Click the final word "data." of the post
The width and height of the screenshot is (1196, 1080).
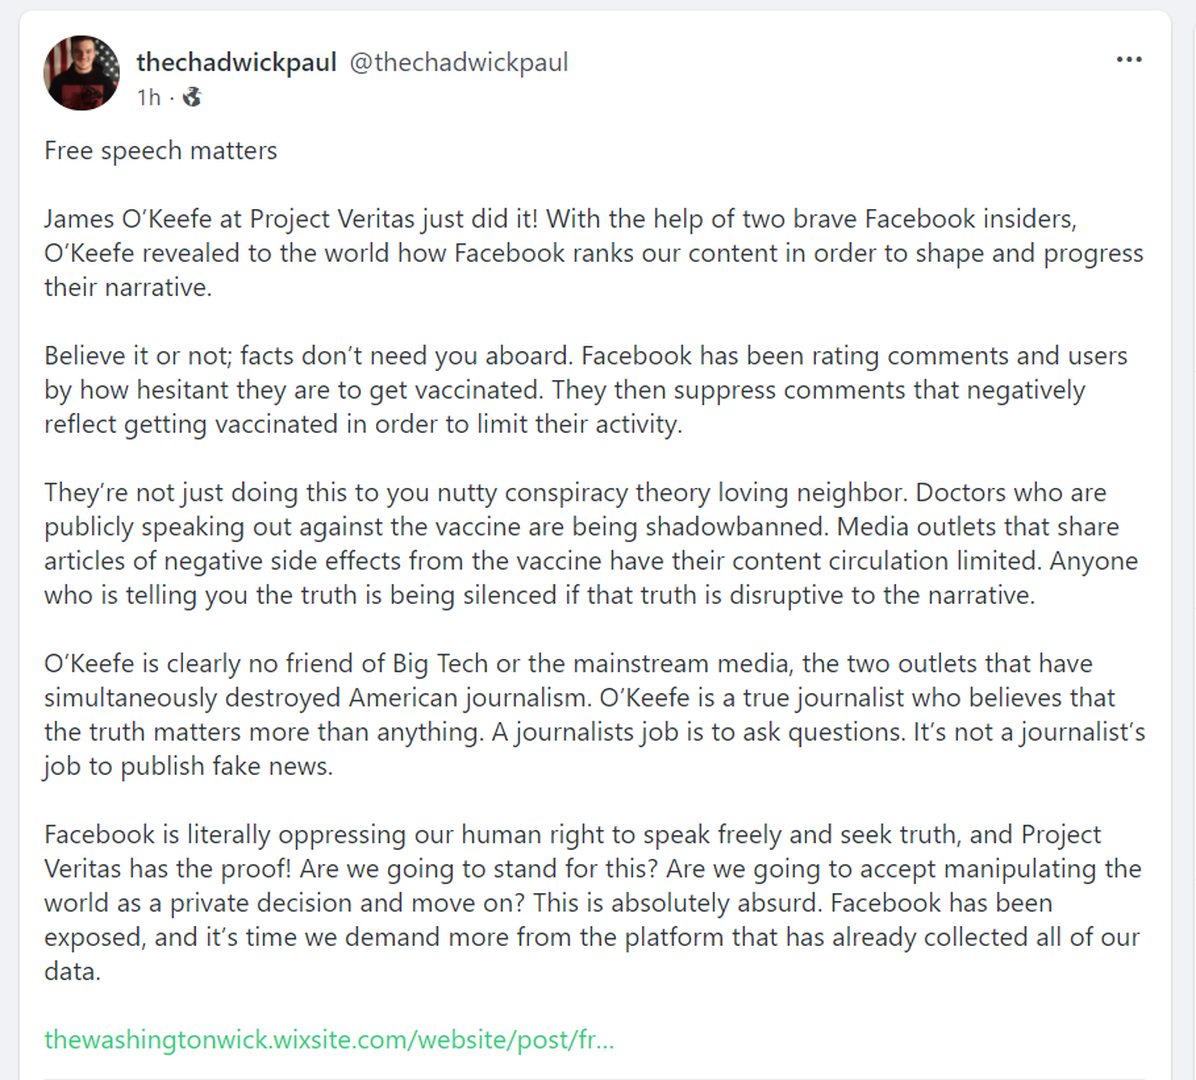72,971
